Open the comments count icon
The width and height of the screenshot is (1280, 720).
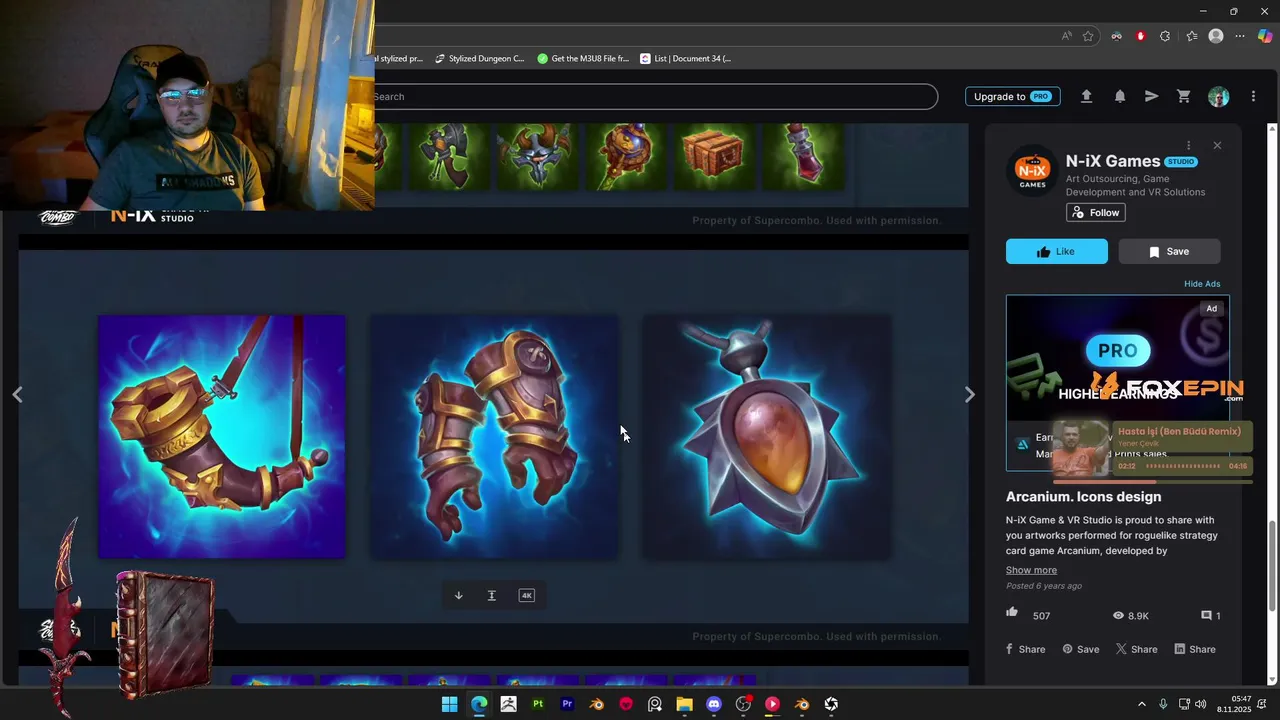[1206, 615]
